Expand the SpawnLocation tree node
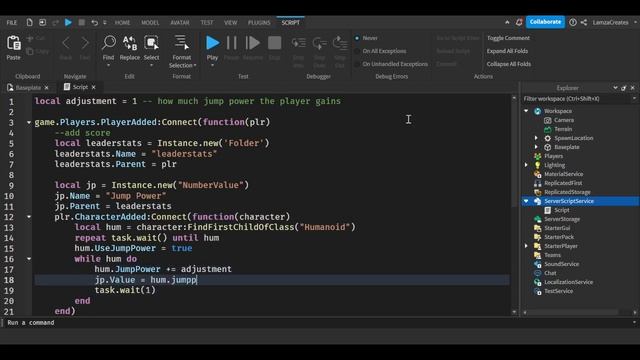This screenshot has height=360, width=640. coord(536,138)
